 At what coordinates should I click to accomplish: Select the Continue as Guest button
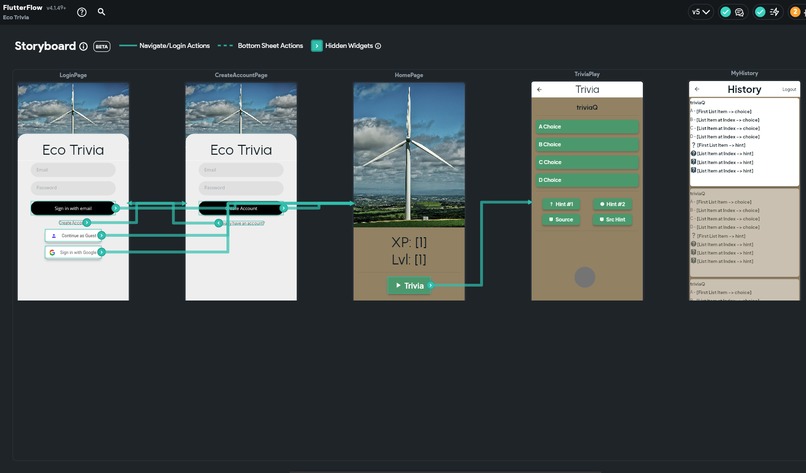[73, 235]
